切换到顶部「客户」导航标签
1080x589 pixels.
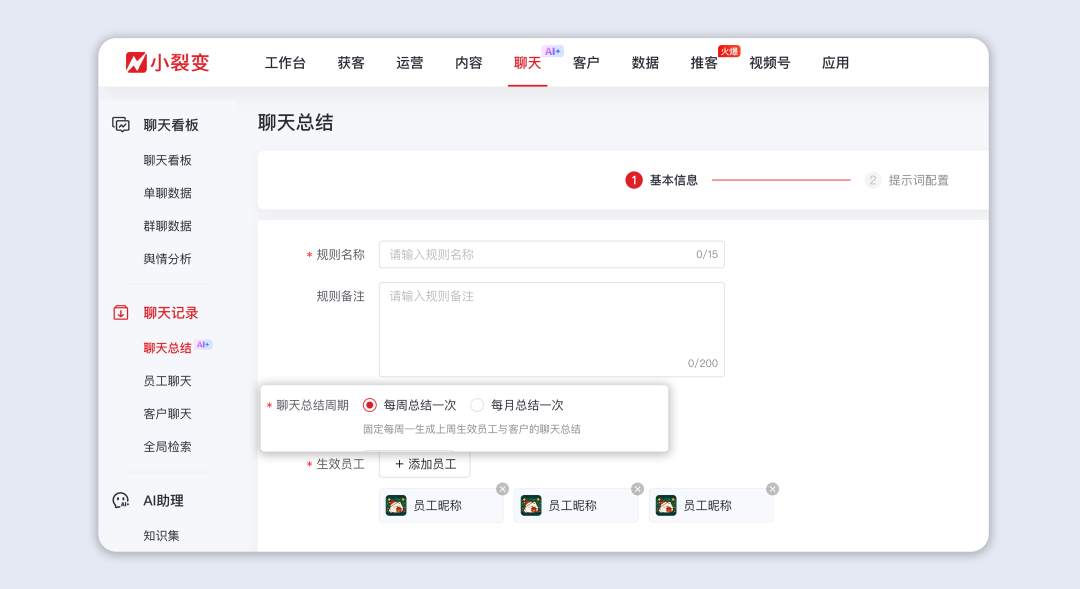tap(586, 61)
